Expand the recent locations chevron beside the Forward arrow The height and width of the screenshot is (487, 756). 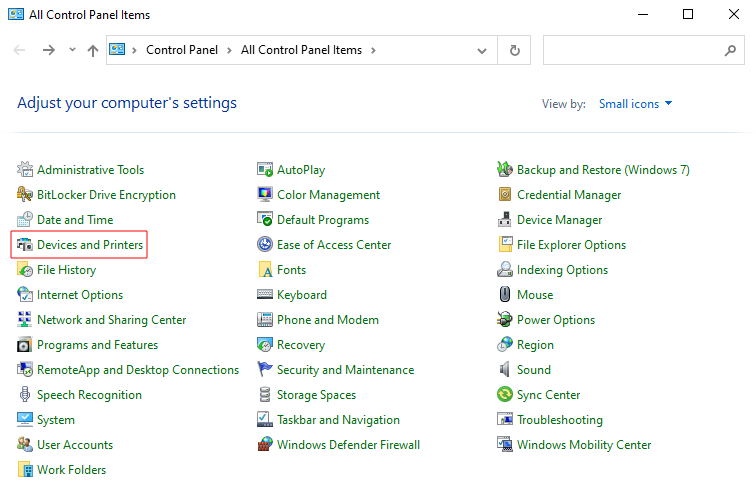(72, 50)
